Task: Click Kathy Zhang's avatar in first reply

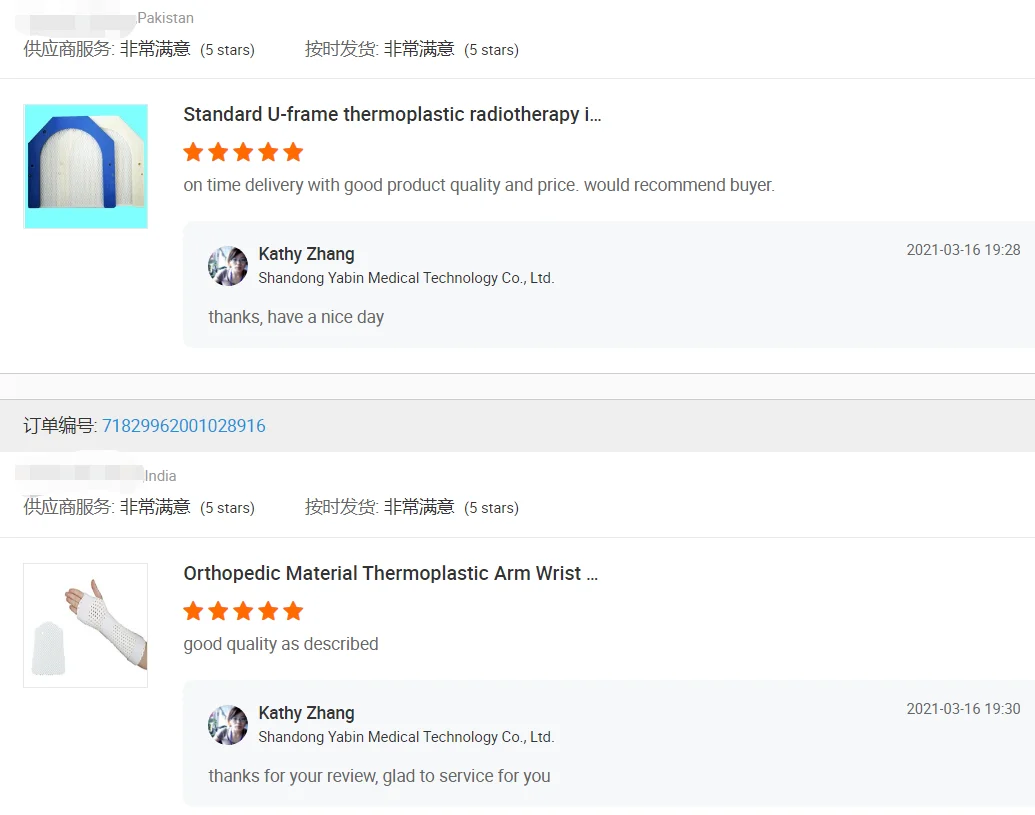Action: (228, 266)
